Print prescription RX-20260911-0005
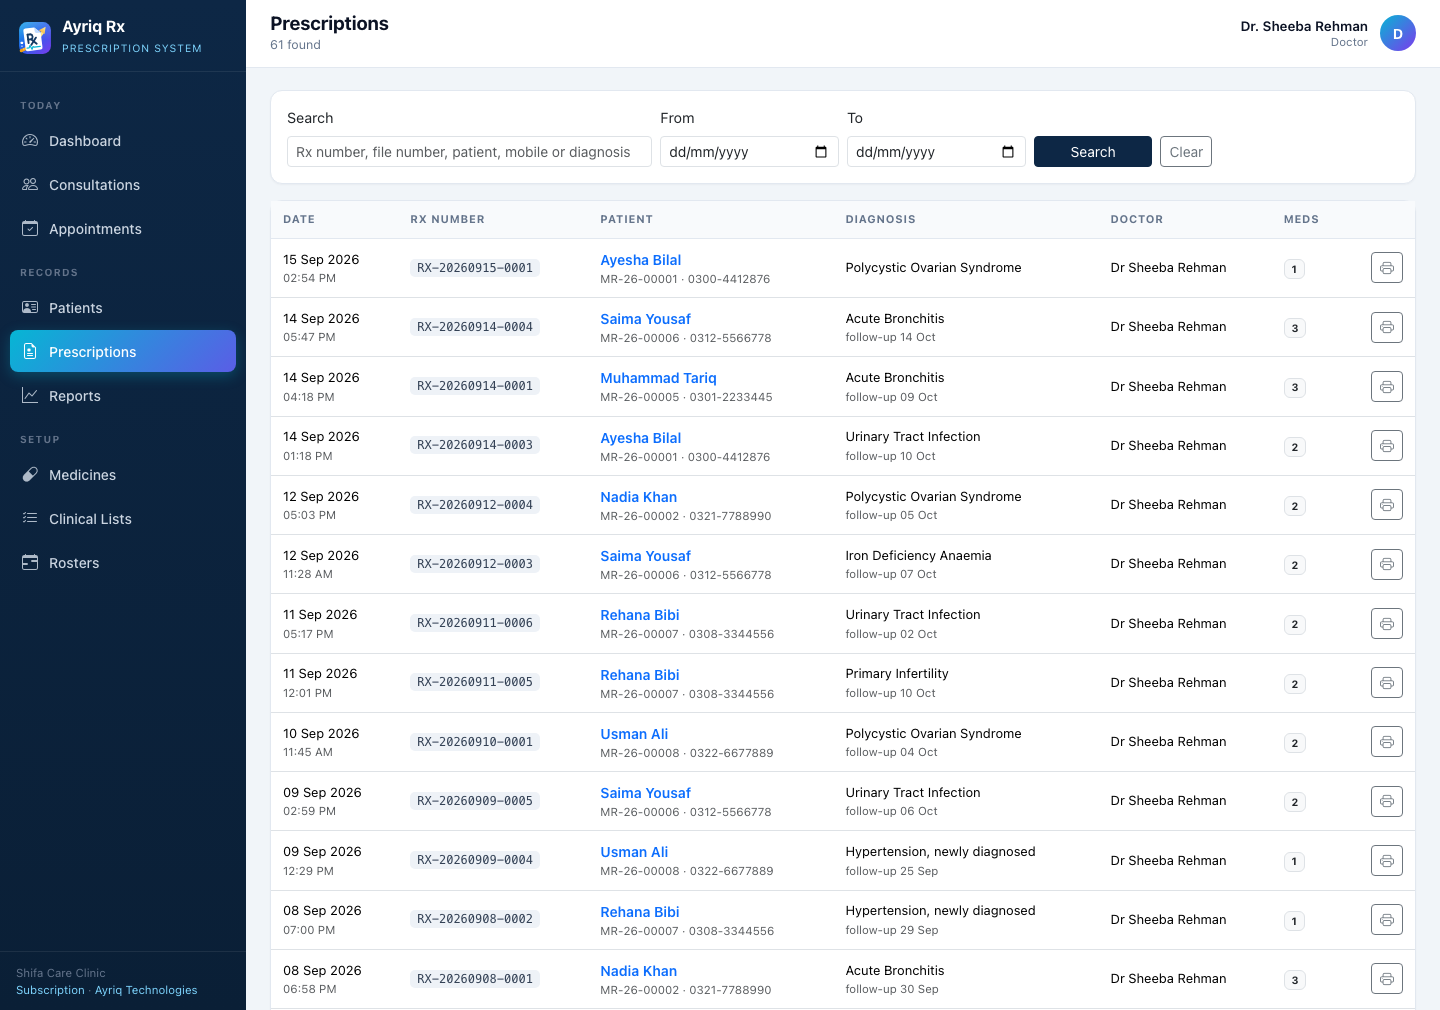1440x1010 pixels. pyautogui.click(x=1387, y=683)
